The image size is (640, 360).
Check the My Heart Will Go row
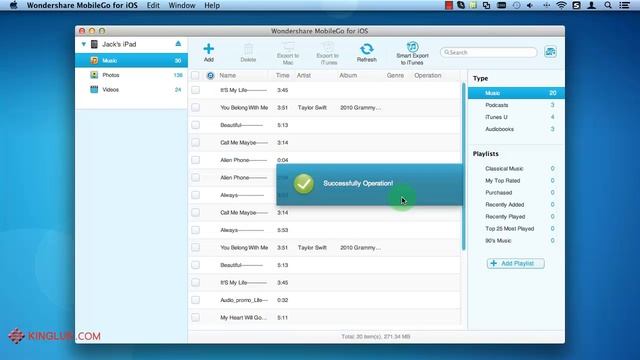coord(196,317)
